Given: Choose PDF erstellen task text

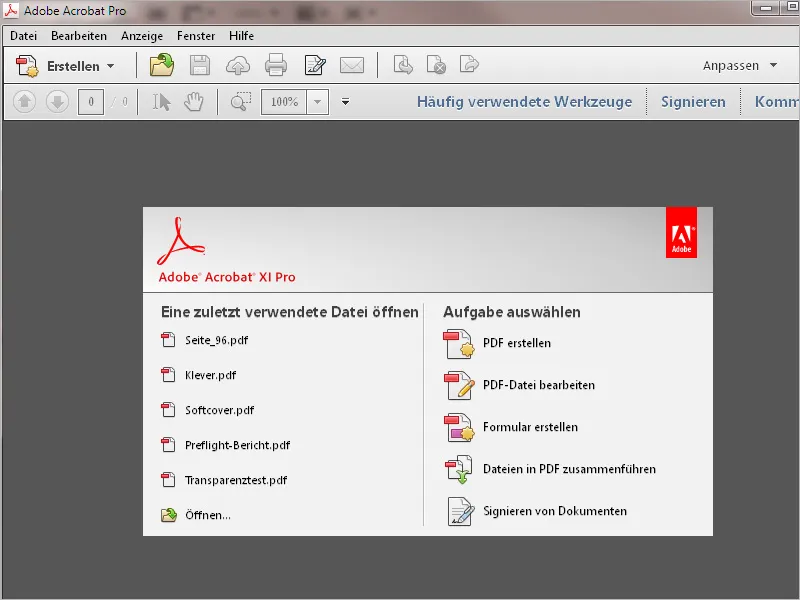Looking at the screenshot, I should coord(517,343).
